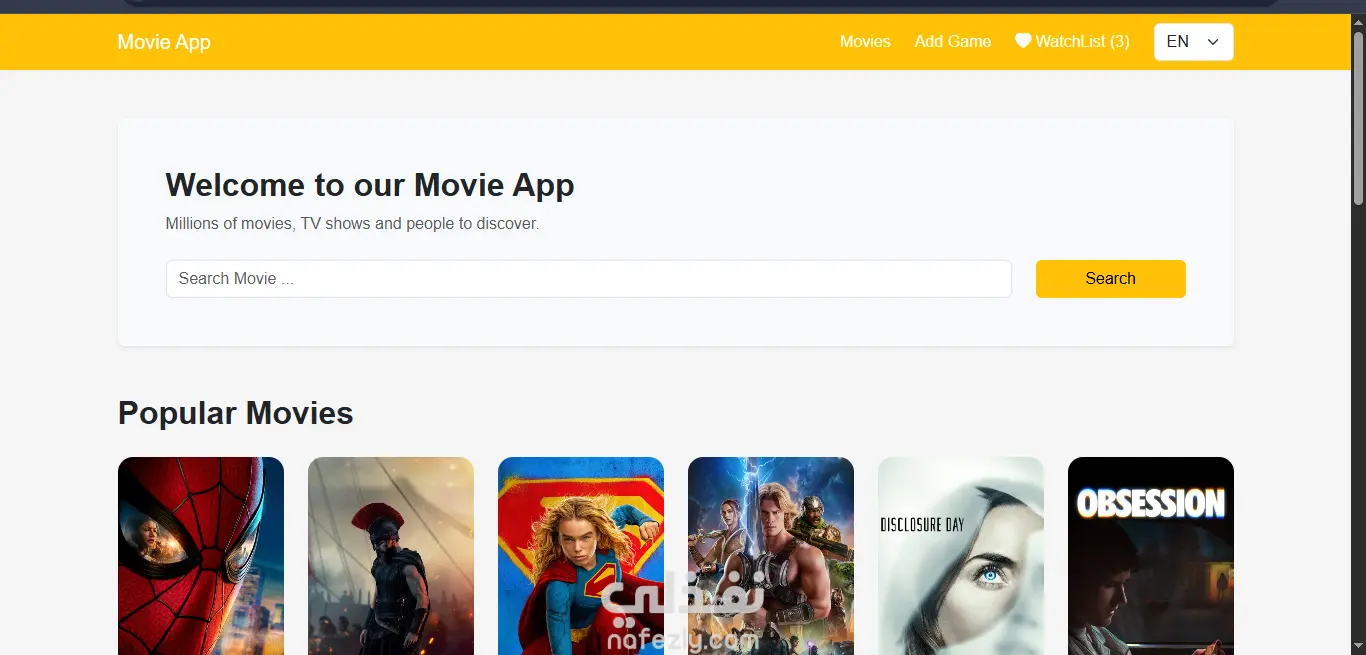Focus the Search Movie input field
The height and width of the screenshot is (655, 1366).
tap(589, 279)
